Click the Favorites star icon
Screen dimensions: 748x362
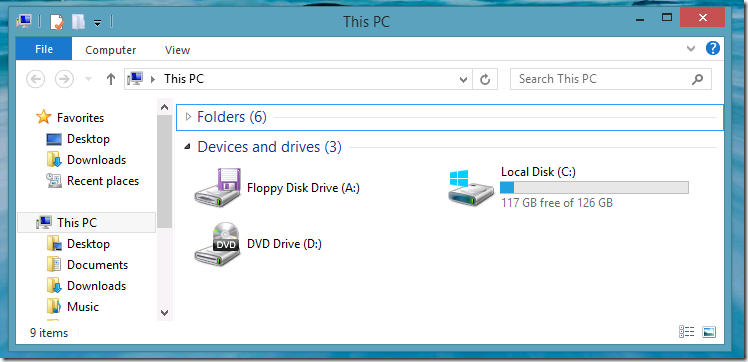tap(43, 117)
